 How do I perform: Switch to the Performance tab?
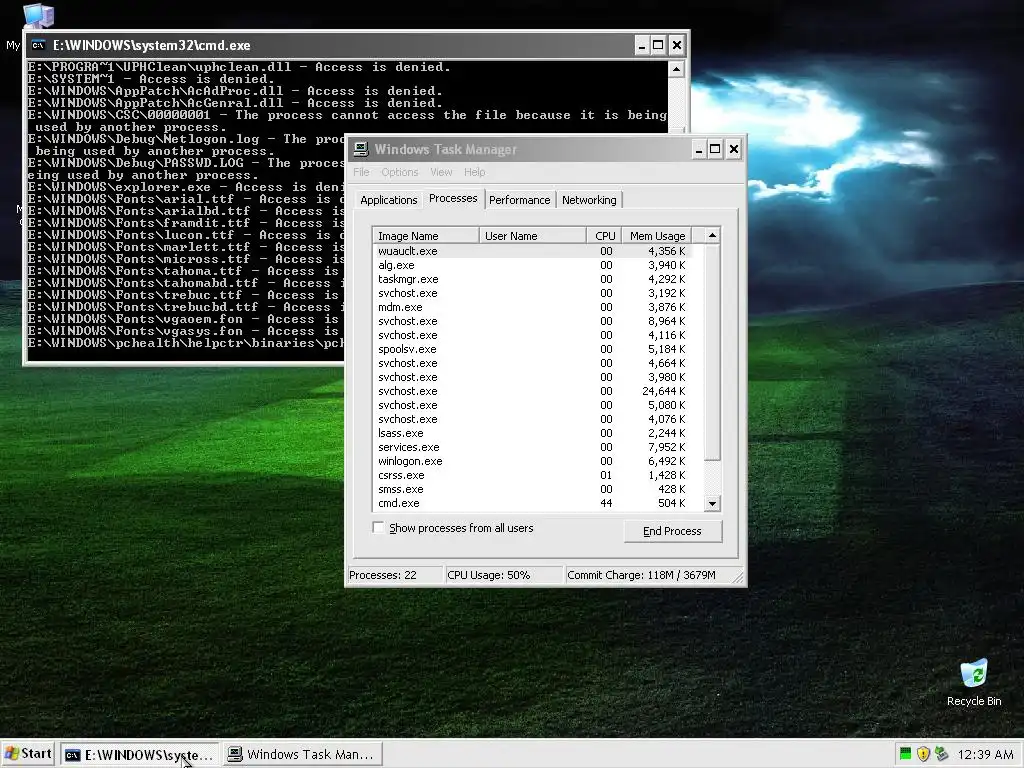pyautogui.click(x=519, y=200)
